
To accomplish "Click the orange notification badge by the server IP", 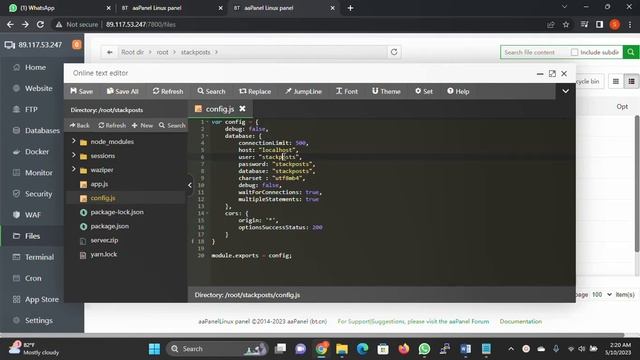I will pyautogui.click(x=76, y=44).
